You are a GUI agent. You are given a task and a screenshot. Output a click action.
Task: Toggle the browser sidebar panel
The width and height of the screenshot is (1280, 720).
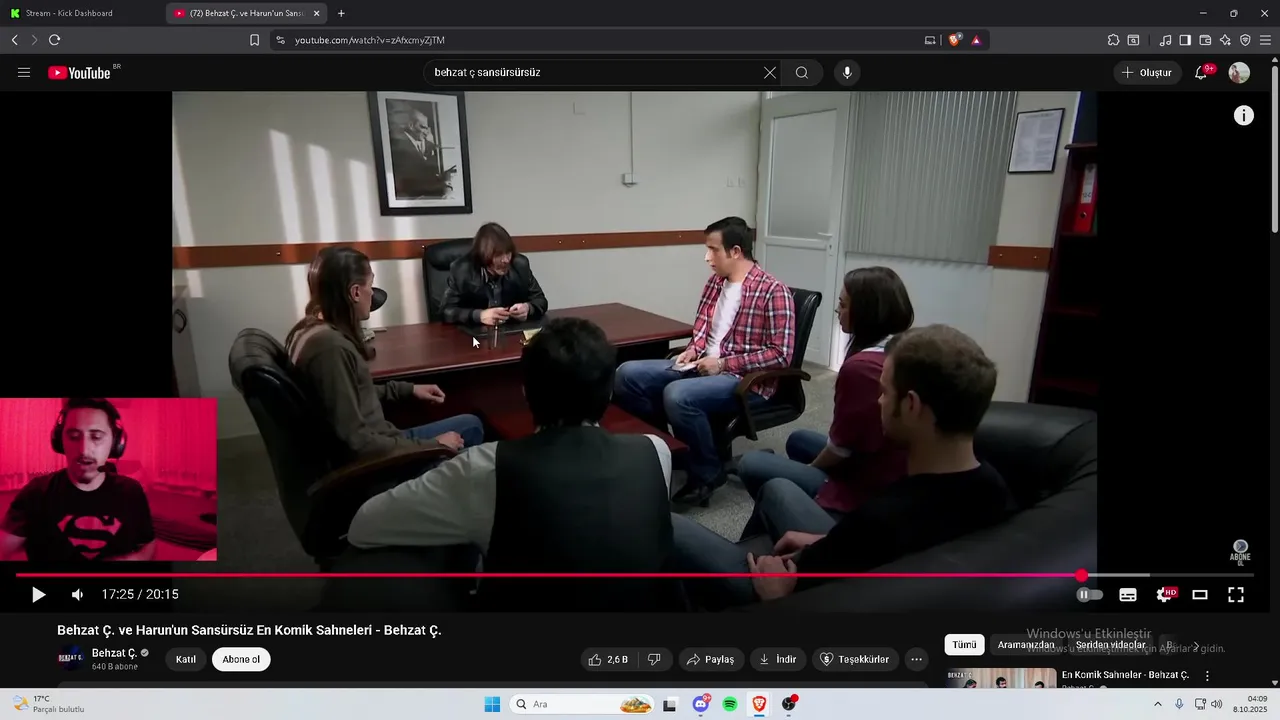(1185, 40)
